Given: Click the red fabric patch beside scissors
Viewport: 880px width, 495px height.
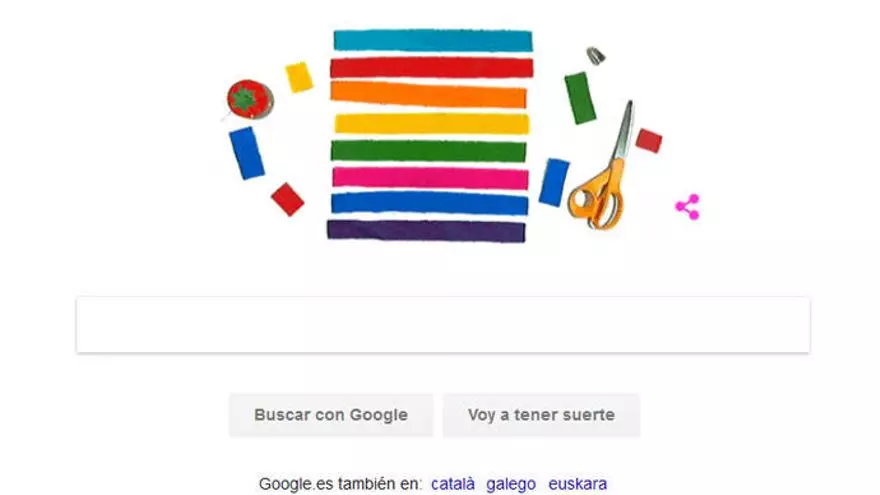Looking at the screenshot, I should [649, 140].
